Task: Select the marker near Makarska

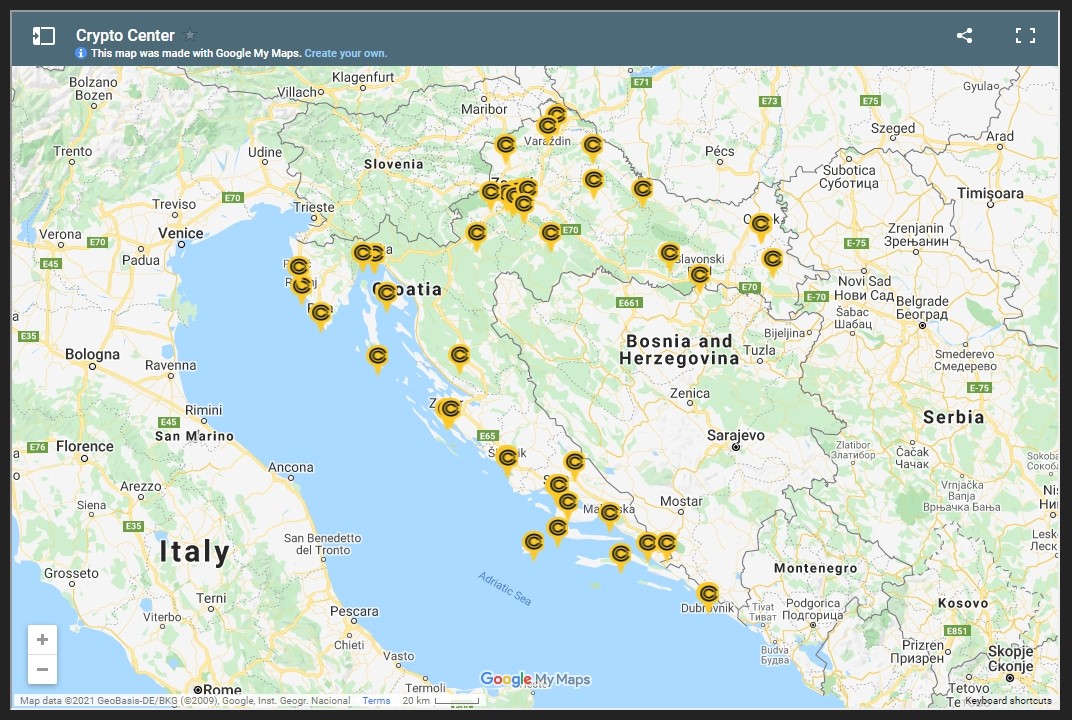Action: (x=609, y=514)
